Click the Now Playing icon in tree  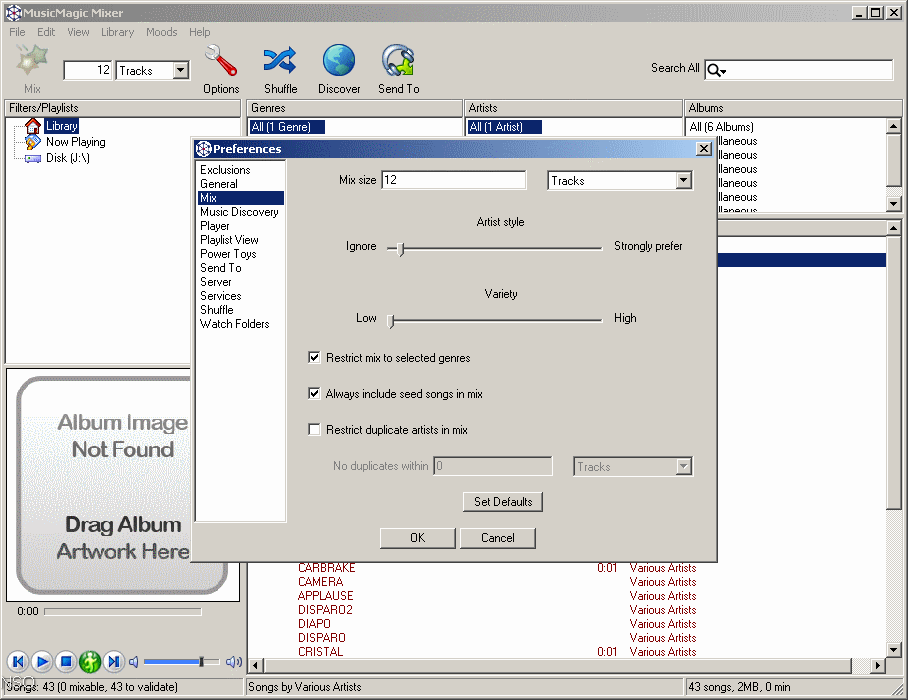33,142
